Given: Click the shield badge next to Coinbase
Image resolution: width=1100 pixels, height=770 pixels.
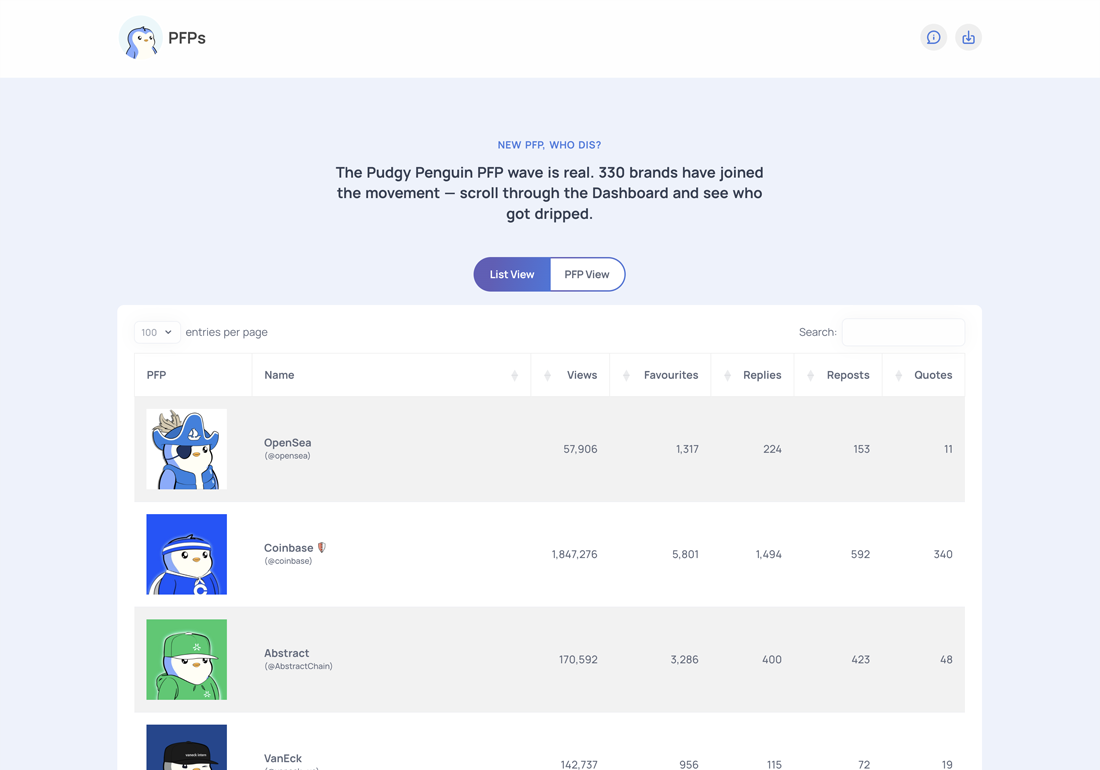Looking at the screenshot, I should (322, 548).
